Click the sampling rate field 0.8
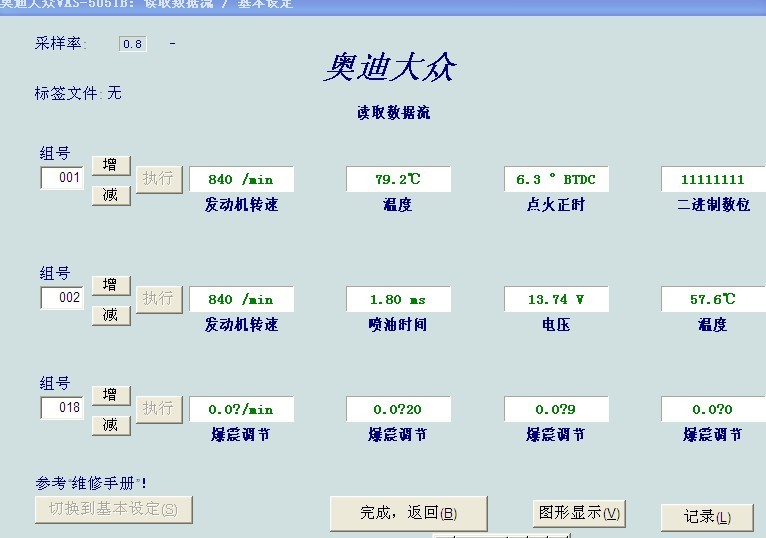This screenshot has height=538, width=766. (132, 44)
